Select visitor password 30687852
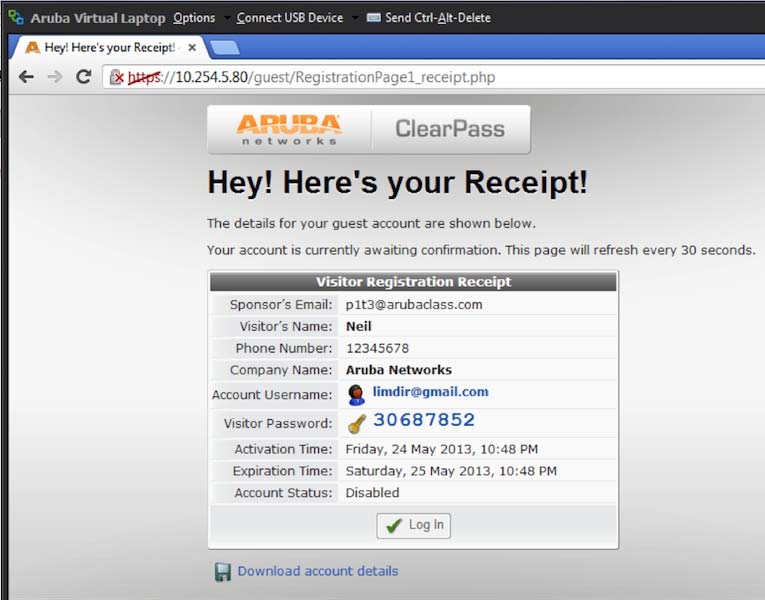The image size is (765, 600). (x=424, y=420)
